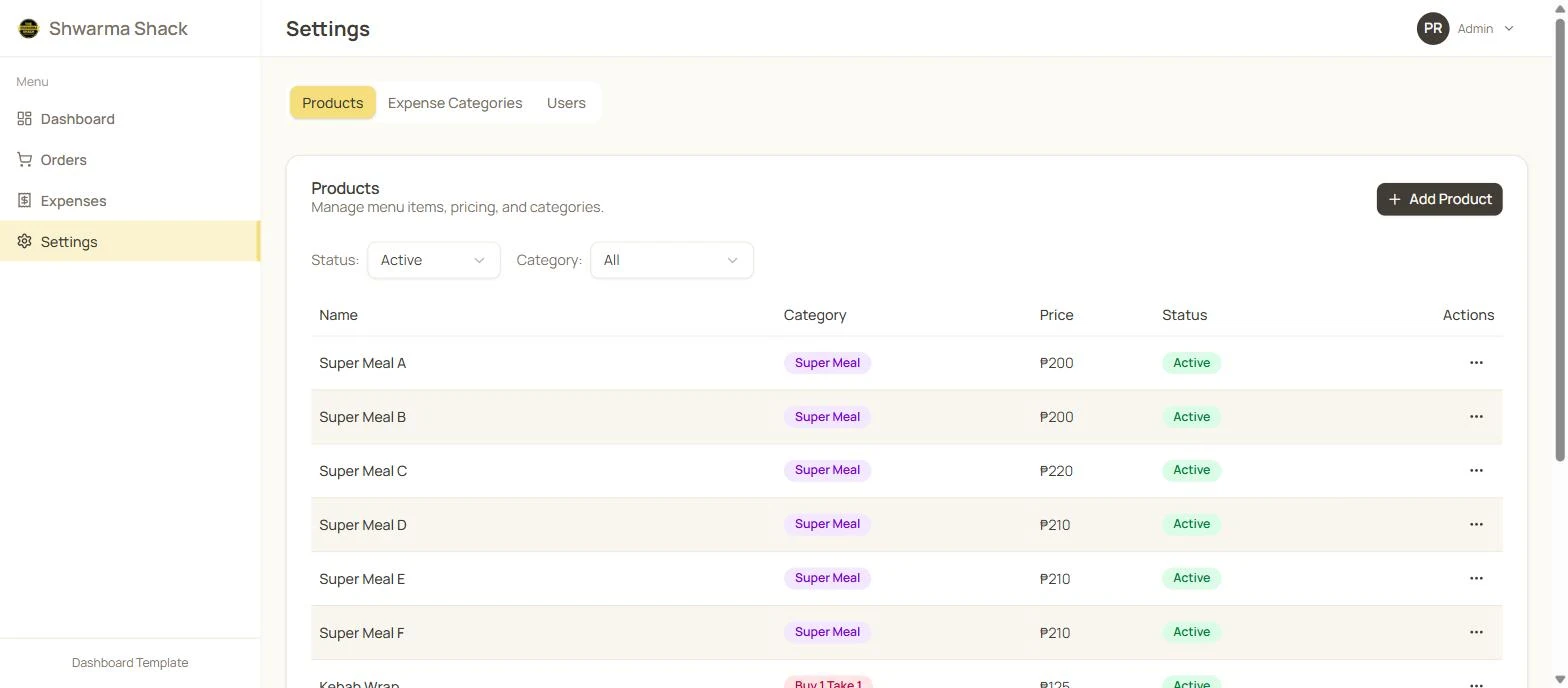The image size is (1568, 688).
Task: Click the Status column header
Action: click(x=1184, y=315)
